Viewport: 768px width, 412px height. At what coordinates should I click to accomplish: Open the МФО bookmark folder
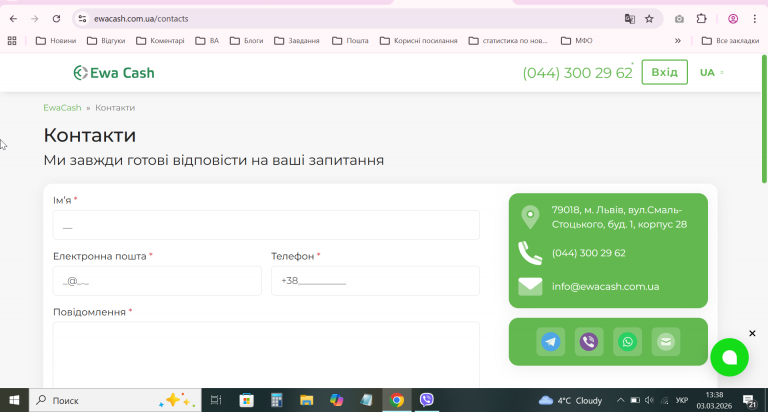576,41
